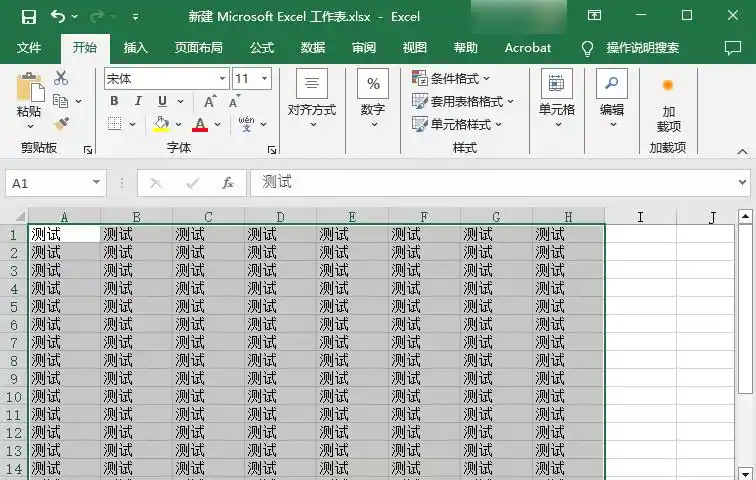756x480 pixels.
Task: Switch to the 插入 ribbon tab
Action: point(135,48)
